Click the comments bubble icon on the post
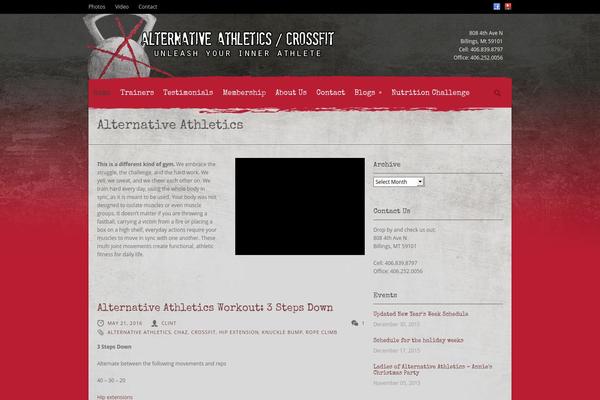The height and width of the screenshot is (400, 600). tap(355, 323)
